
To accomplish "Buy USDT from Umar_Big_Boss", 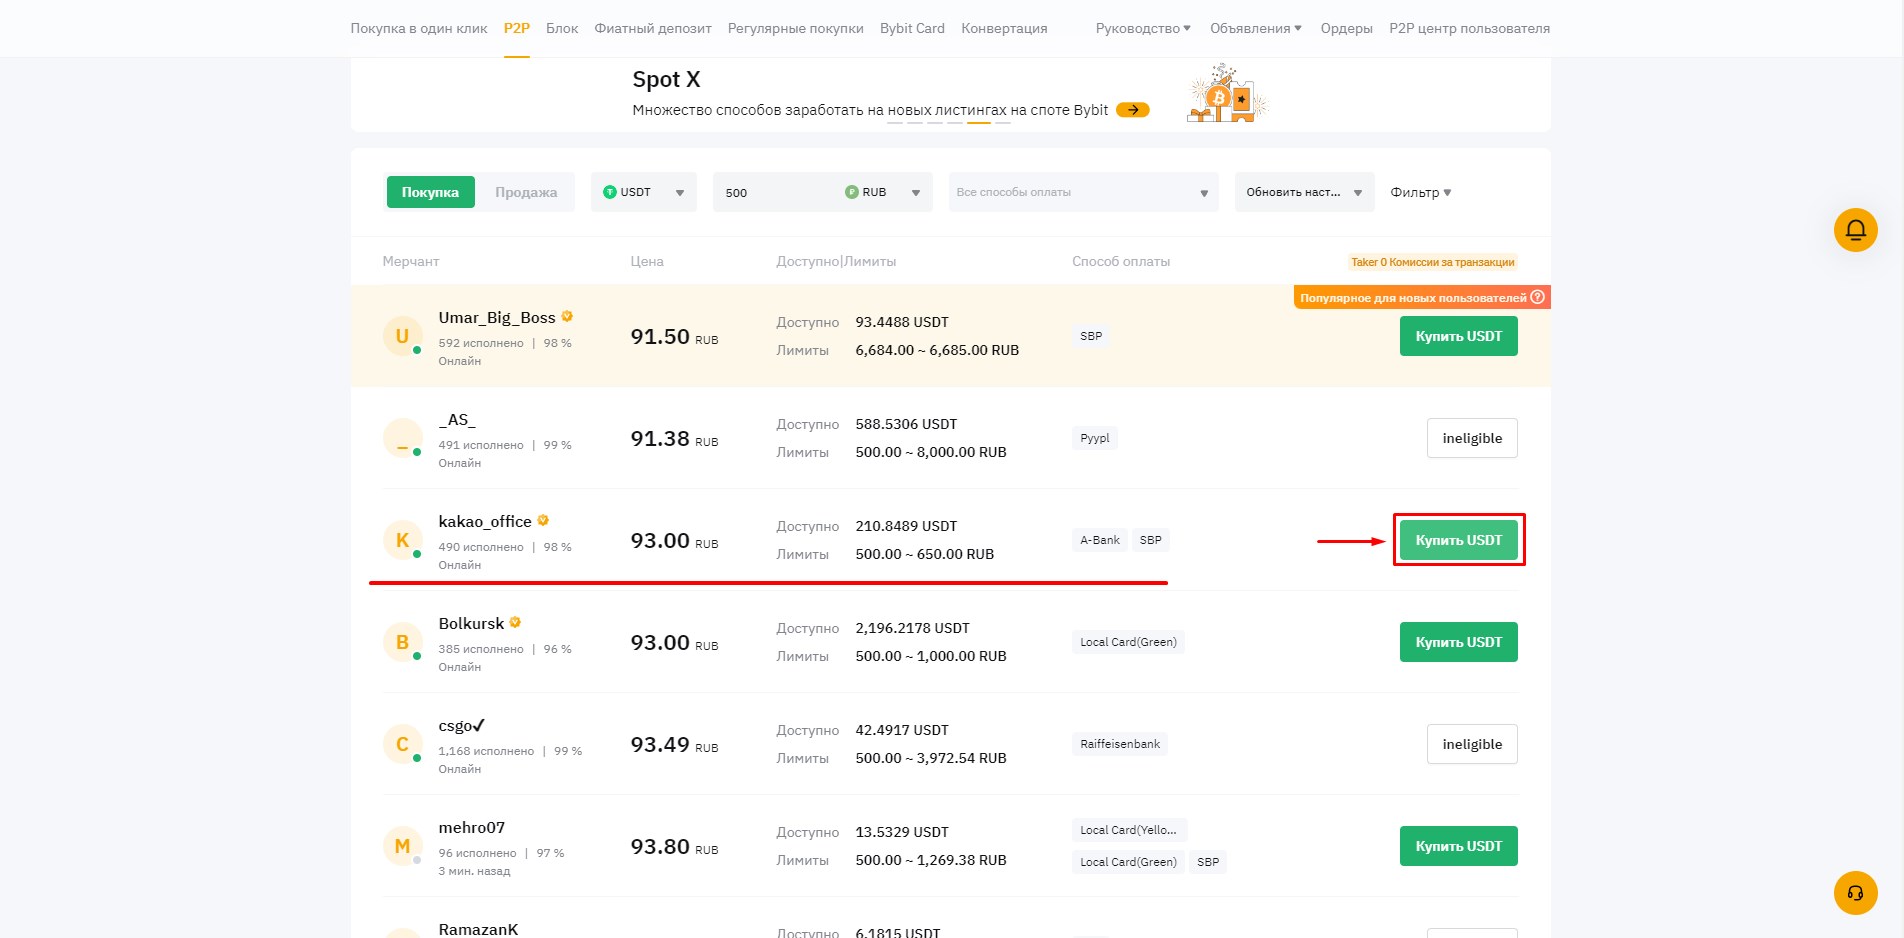I will [1458, 336].
